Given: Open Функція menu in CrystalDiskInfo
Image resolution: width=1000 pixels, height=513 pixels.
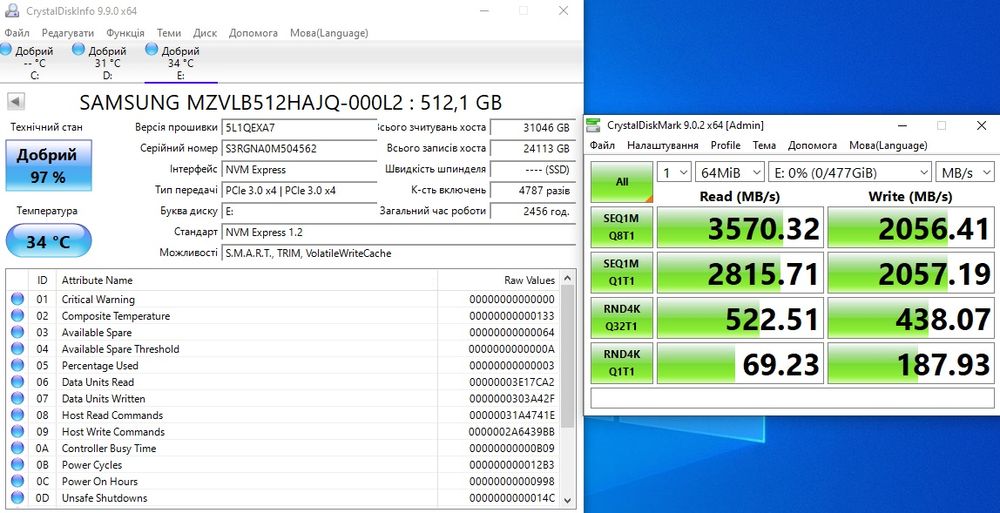Looking at the screenshot, I should (x=125, y=33).
